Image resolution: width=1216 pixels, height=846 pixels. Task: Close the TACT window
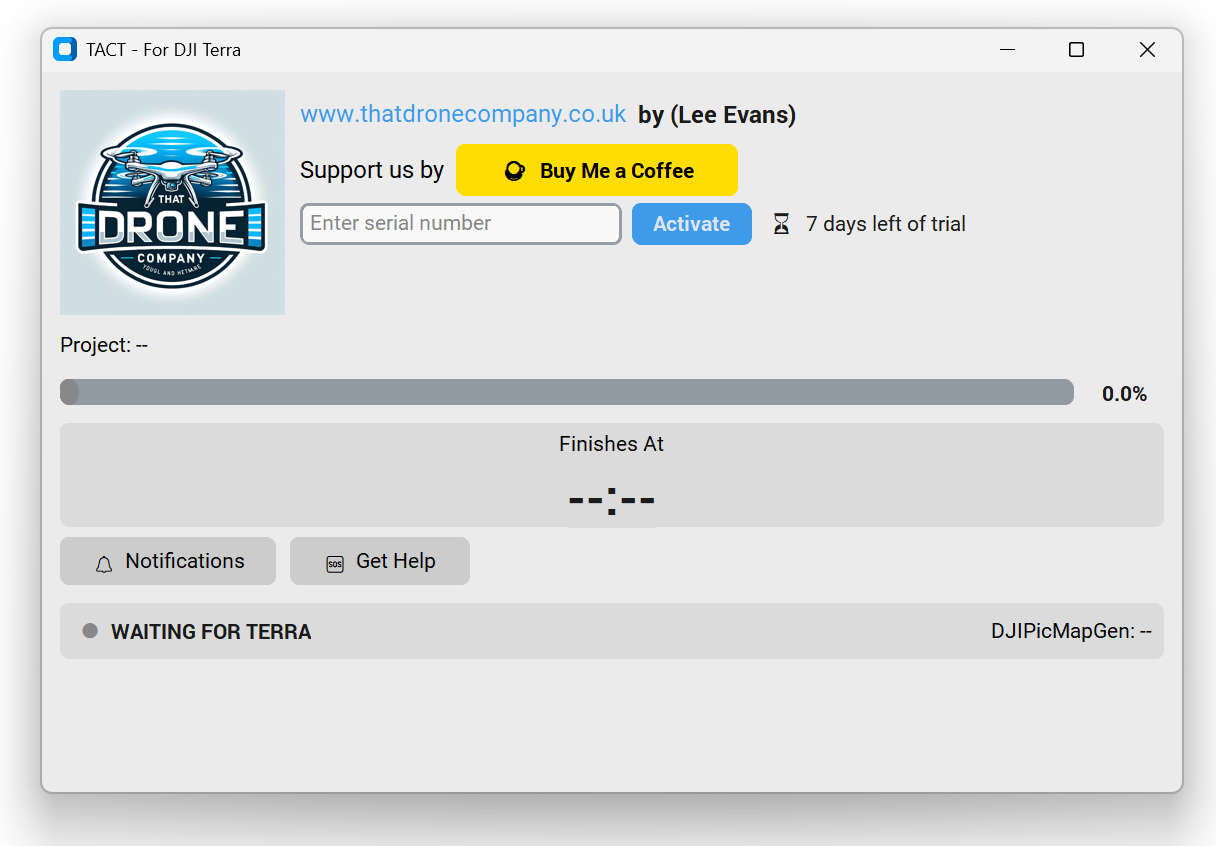[x=1147, y=49]
